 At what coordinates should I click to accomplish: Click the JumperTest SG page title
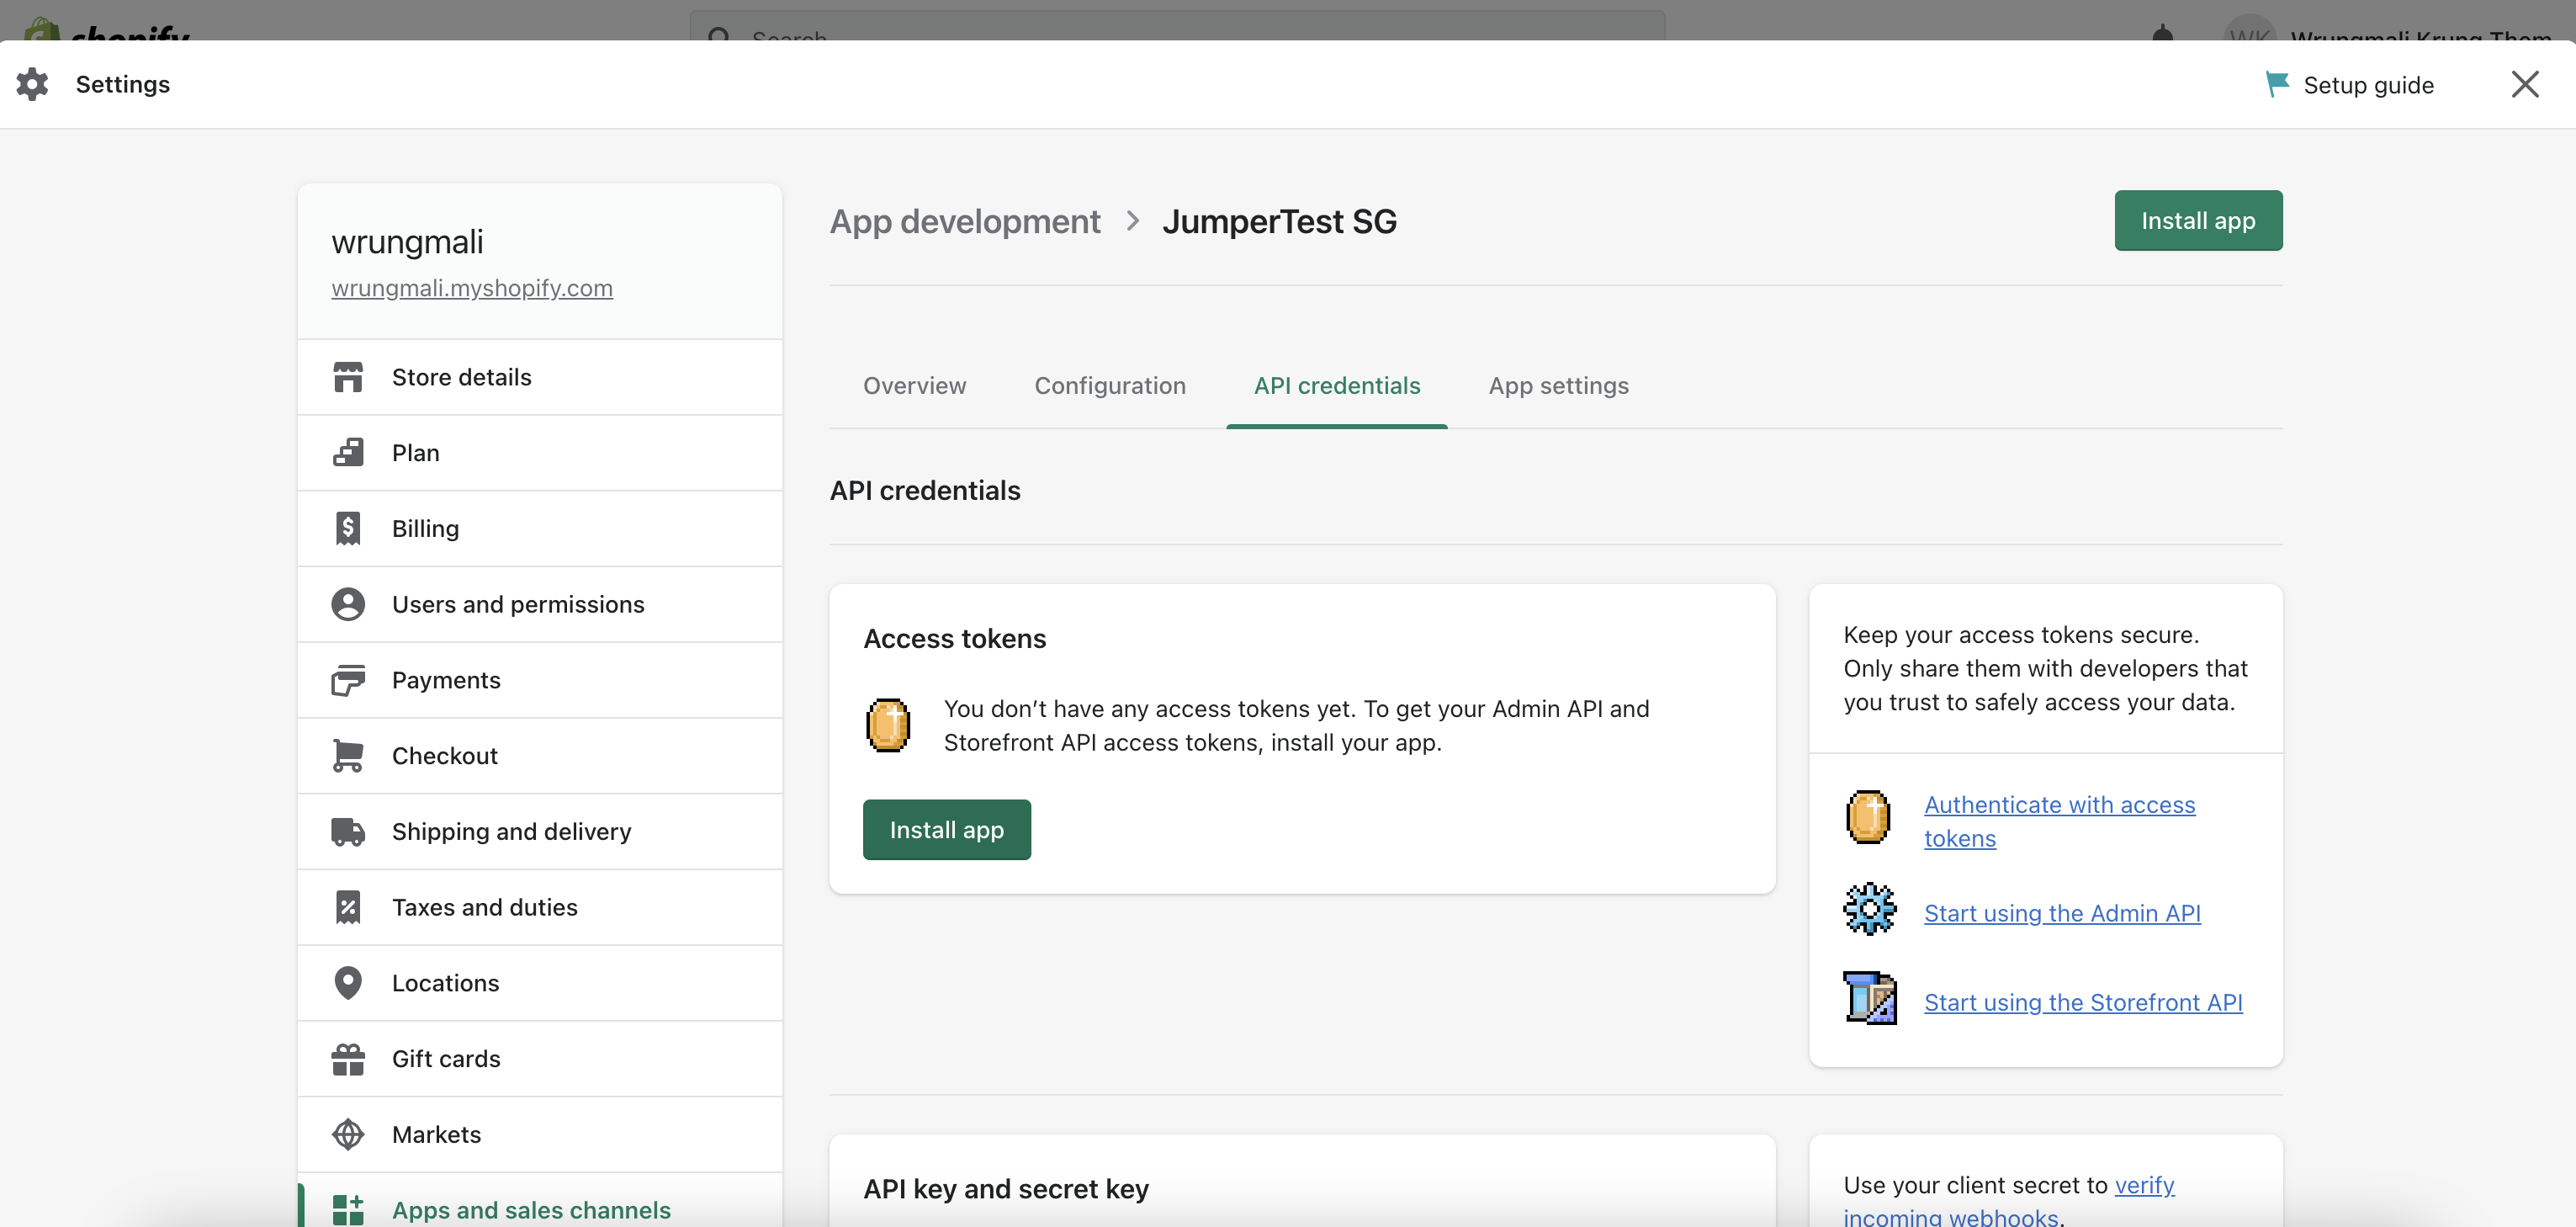1279,221
